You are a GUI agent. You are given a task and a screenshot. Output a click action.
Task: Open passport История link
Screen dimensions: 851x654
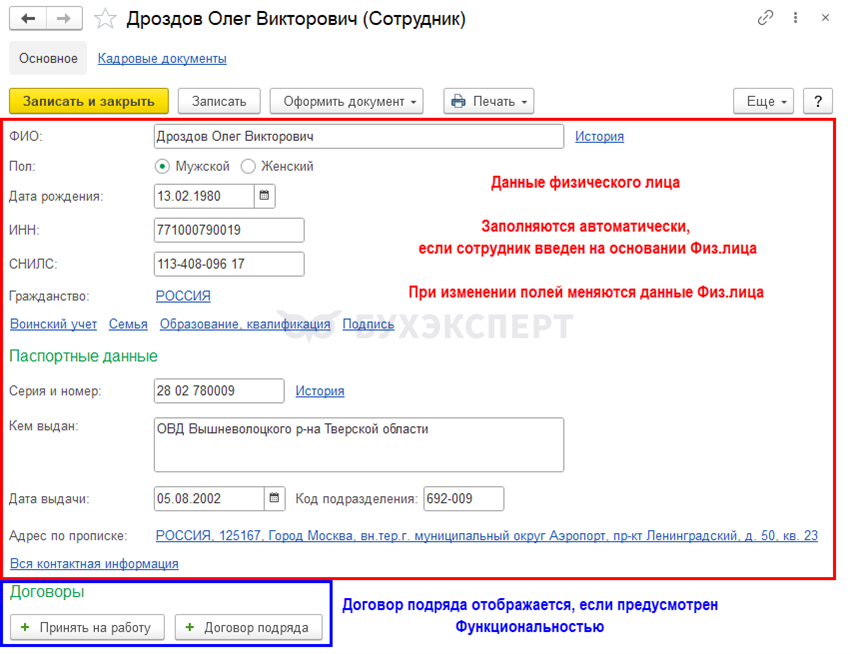click(320, 391)
